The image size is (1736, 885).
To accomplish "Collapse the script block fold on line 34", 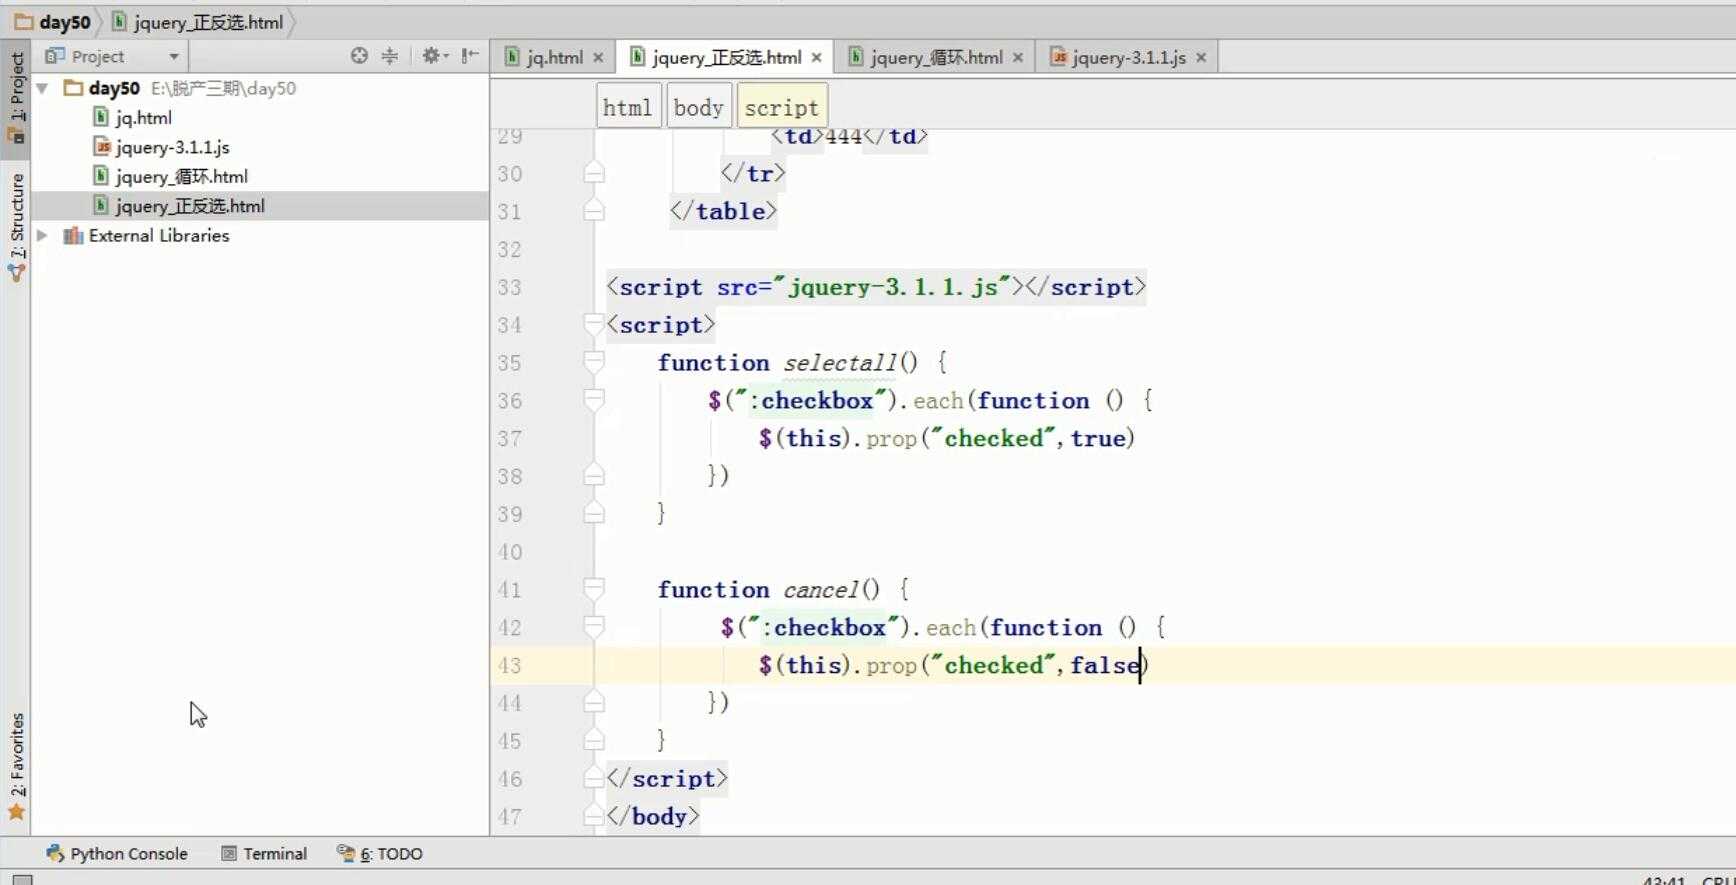I will 594,324.
